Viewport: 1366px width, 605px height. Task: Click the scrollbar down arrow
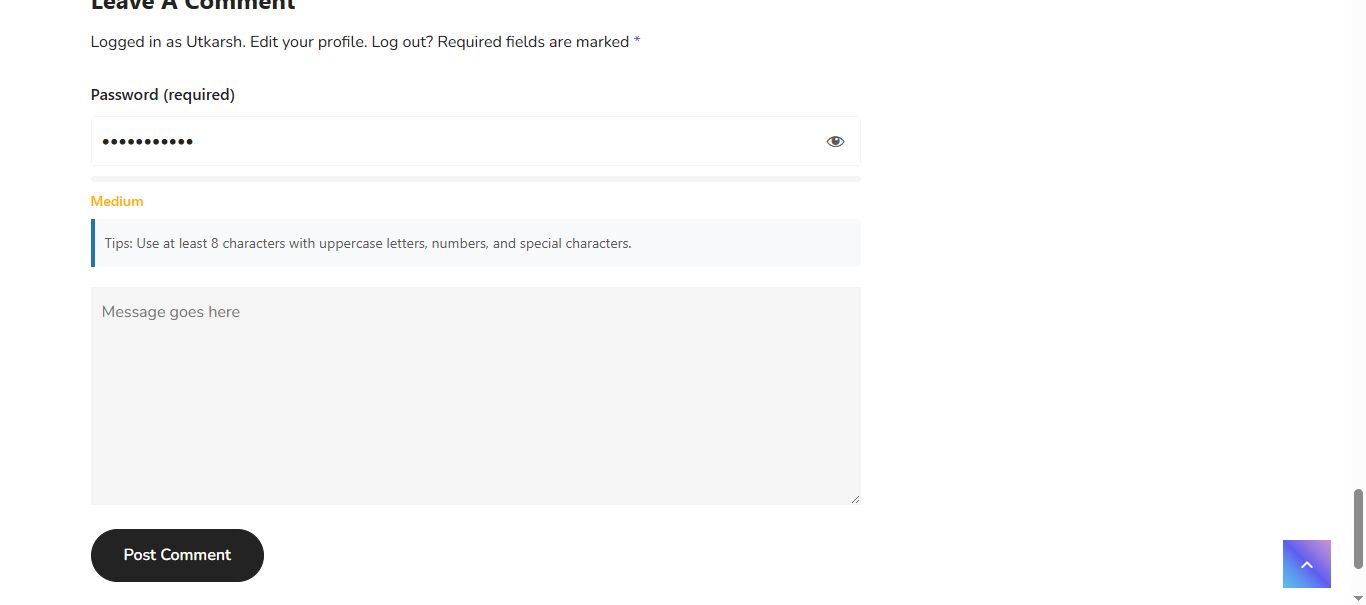[1357, 598]
